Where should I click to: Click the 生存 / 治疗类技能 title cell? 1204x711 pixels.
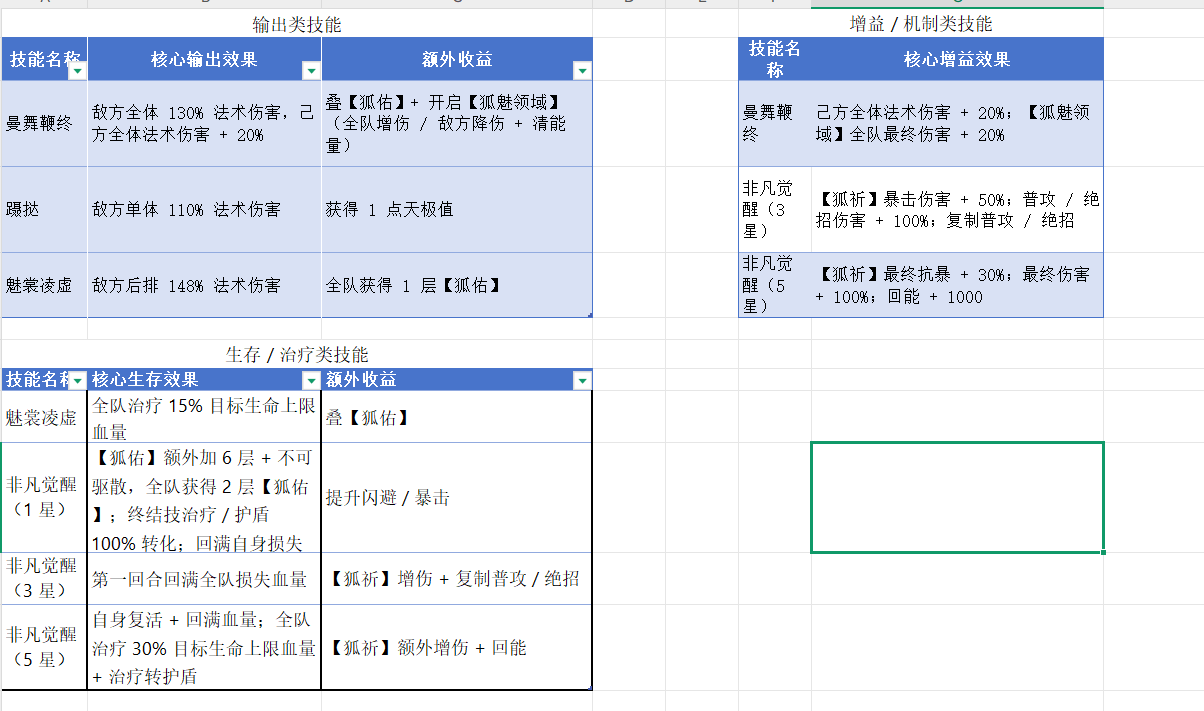coord(297,354)
